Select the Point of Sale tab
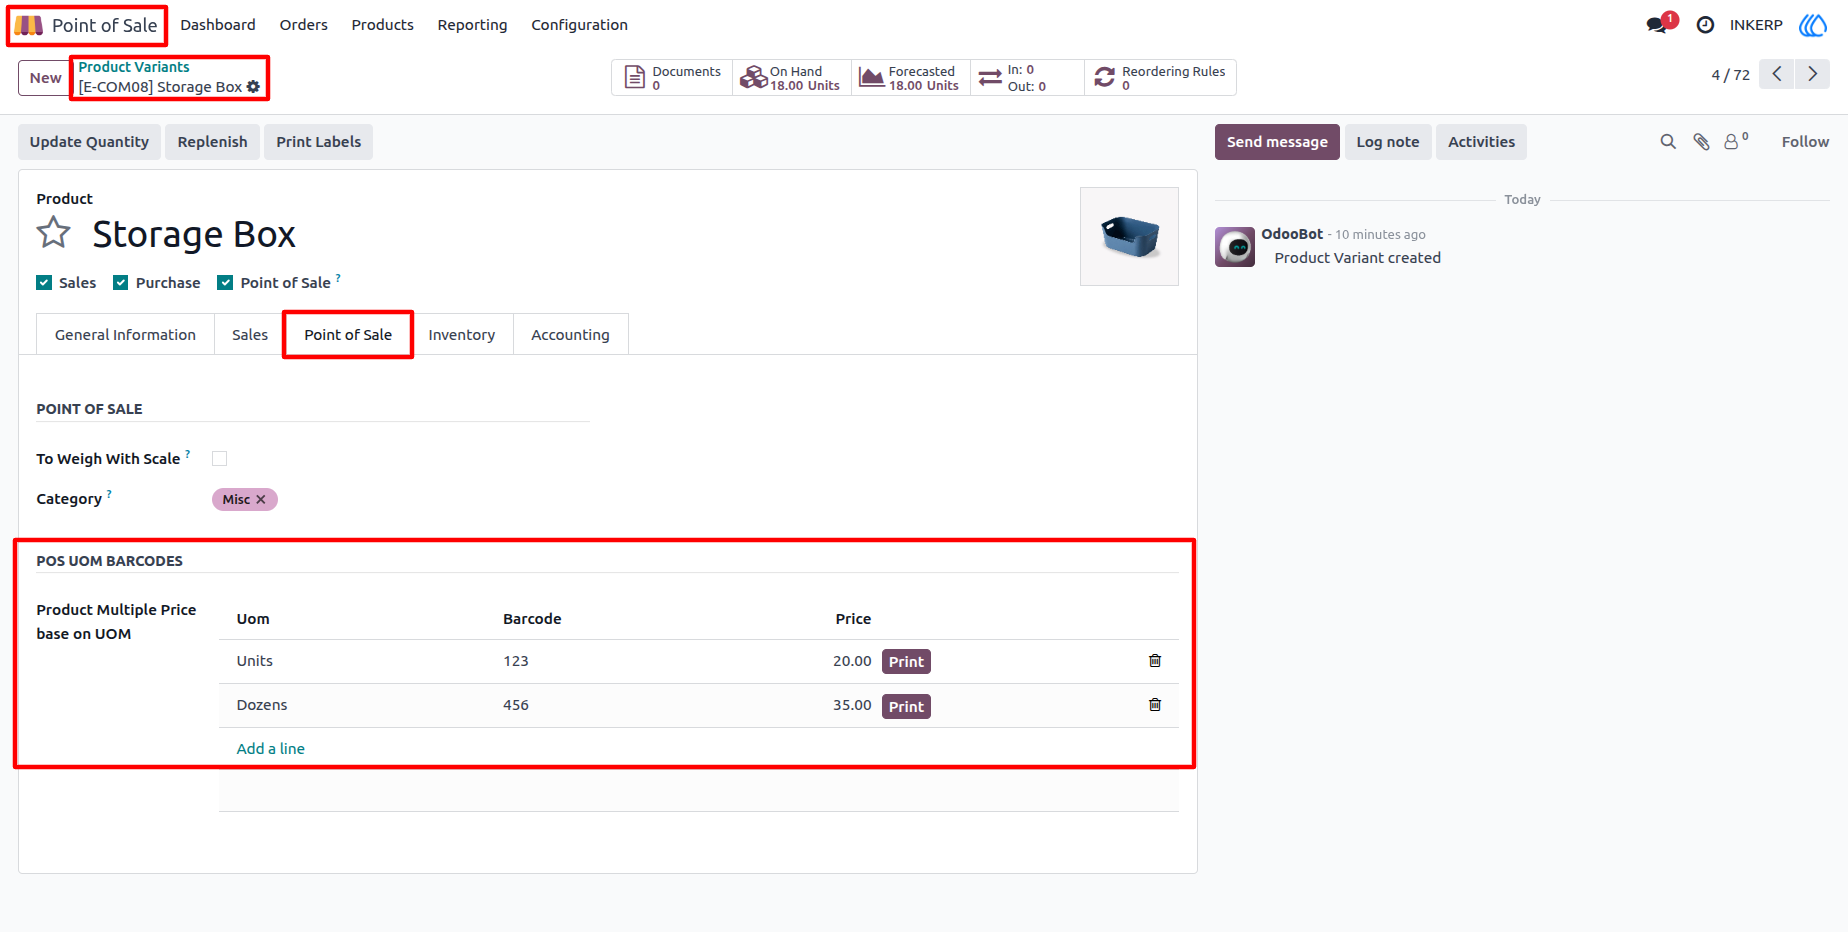 click(348, 335)
